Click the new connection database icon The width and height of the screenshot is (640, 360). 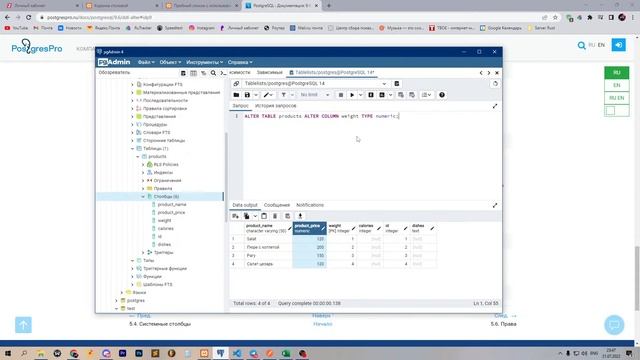[x=397, y=83]
